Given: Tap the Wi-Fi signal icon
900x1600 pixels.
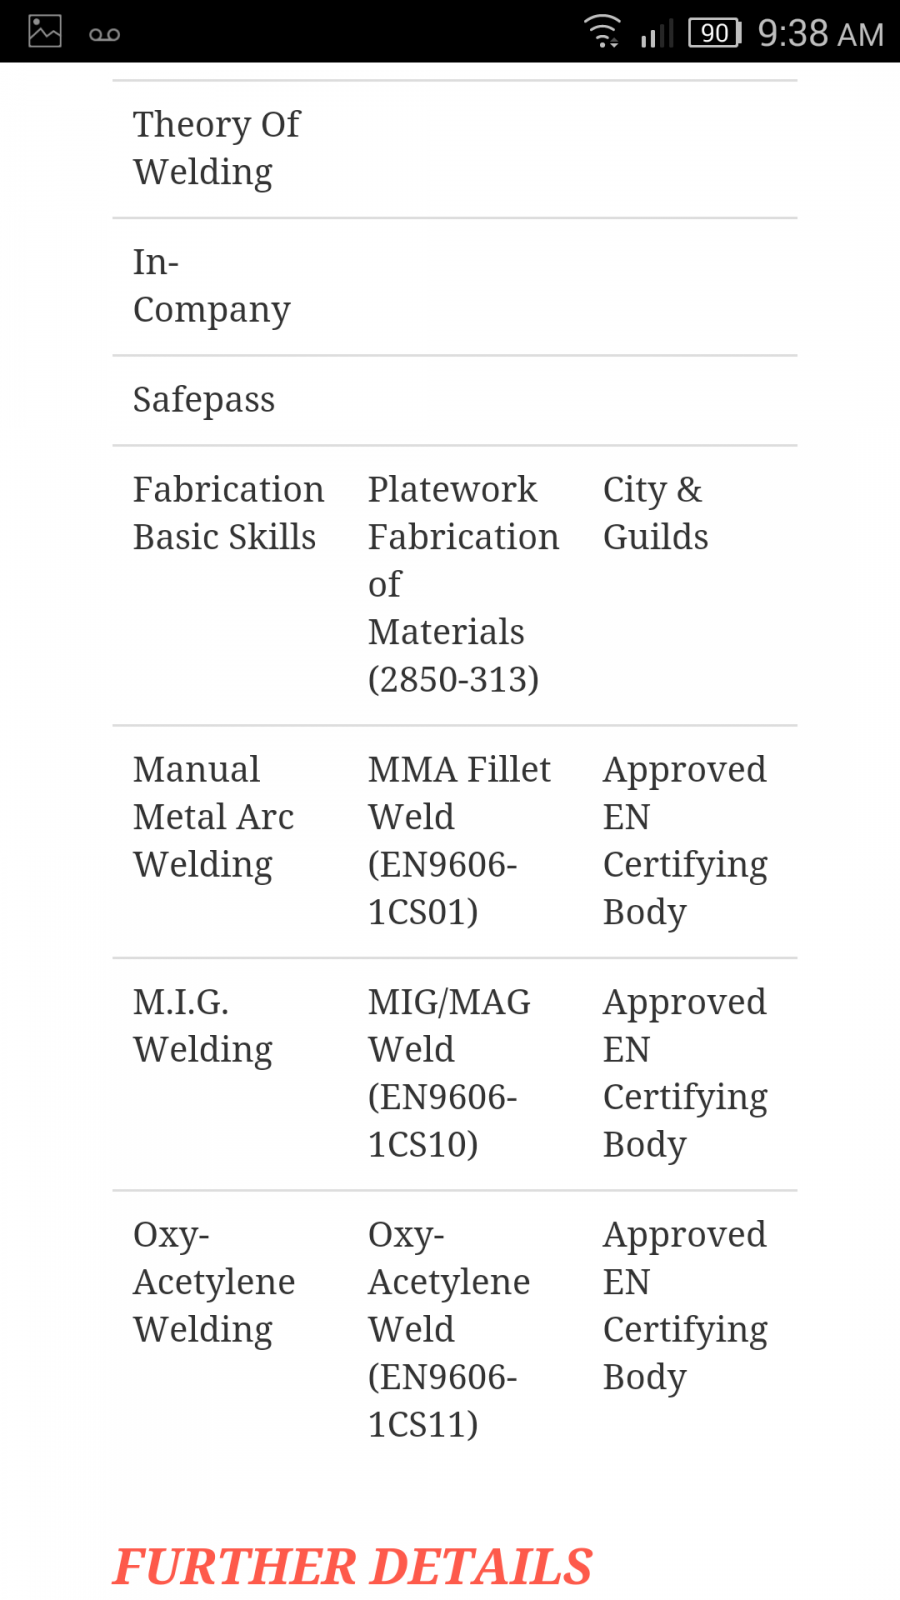Looking at the screenshot, I should (603, 31).
